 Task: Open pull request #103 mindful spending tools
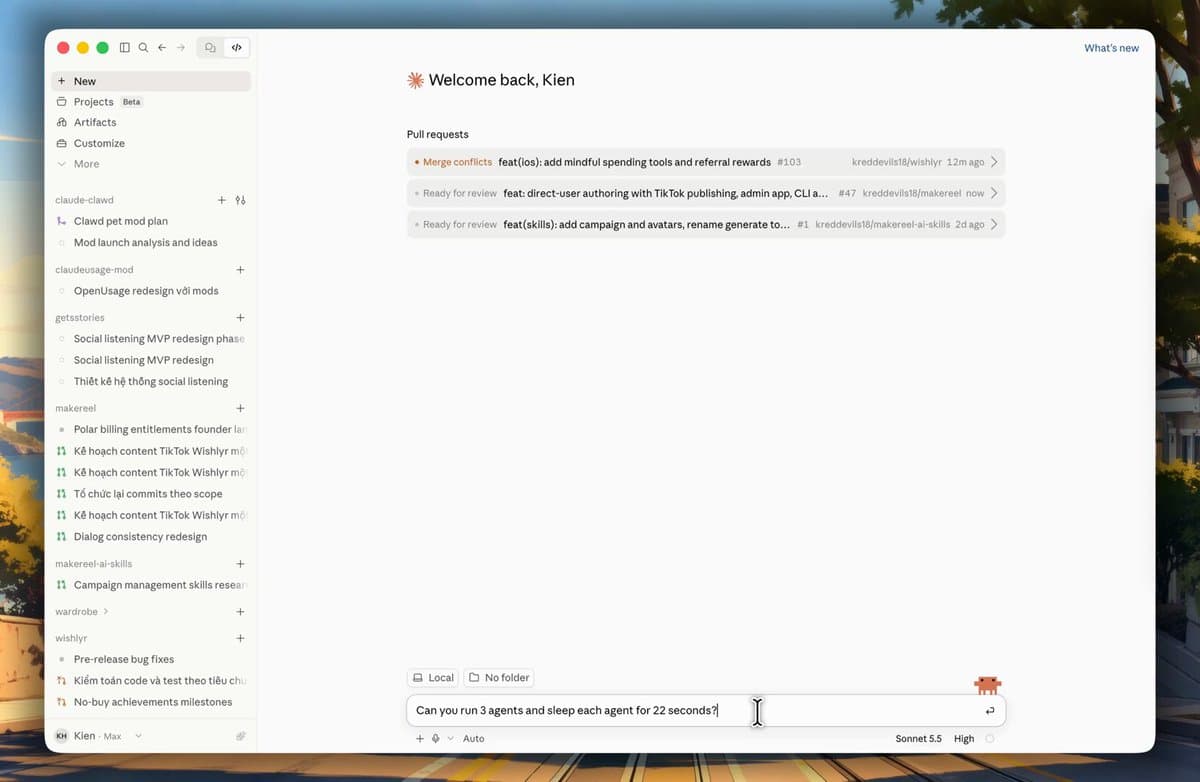[x=706, y=162]
